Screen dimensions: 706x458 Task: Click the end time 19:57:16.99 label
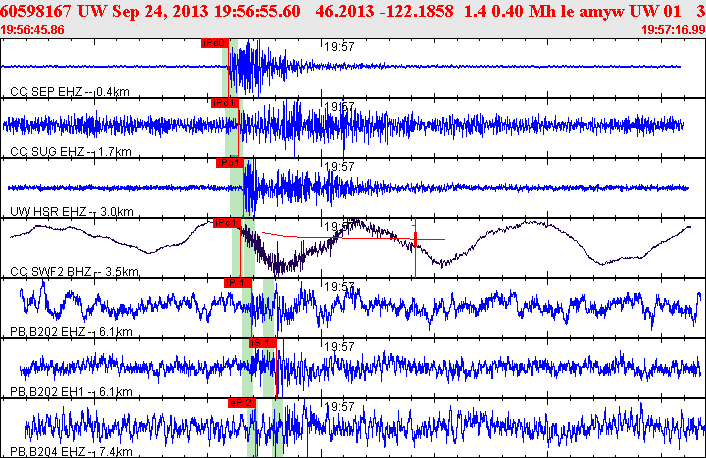point(671,30)
